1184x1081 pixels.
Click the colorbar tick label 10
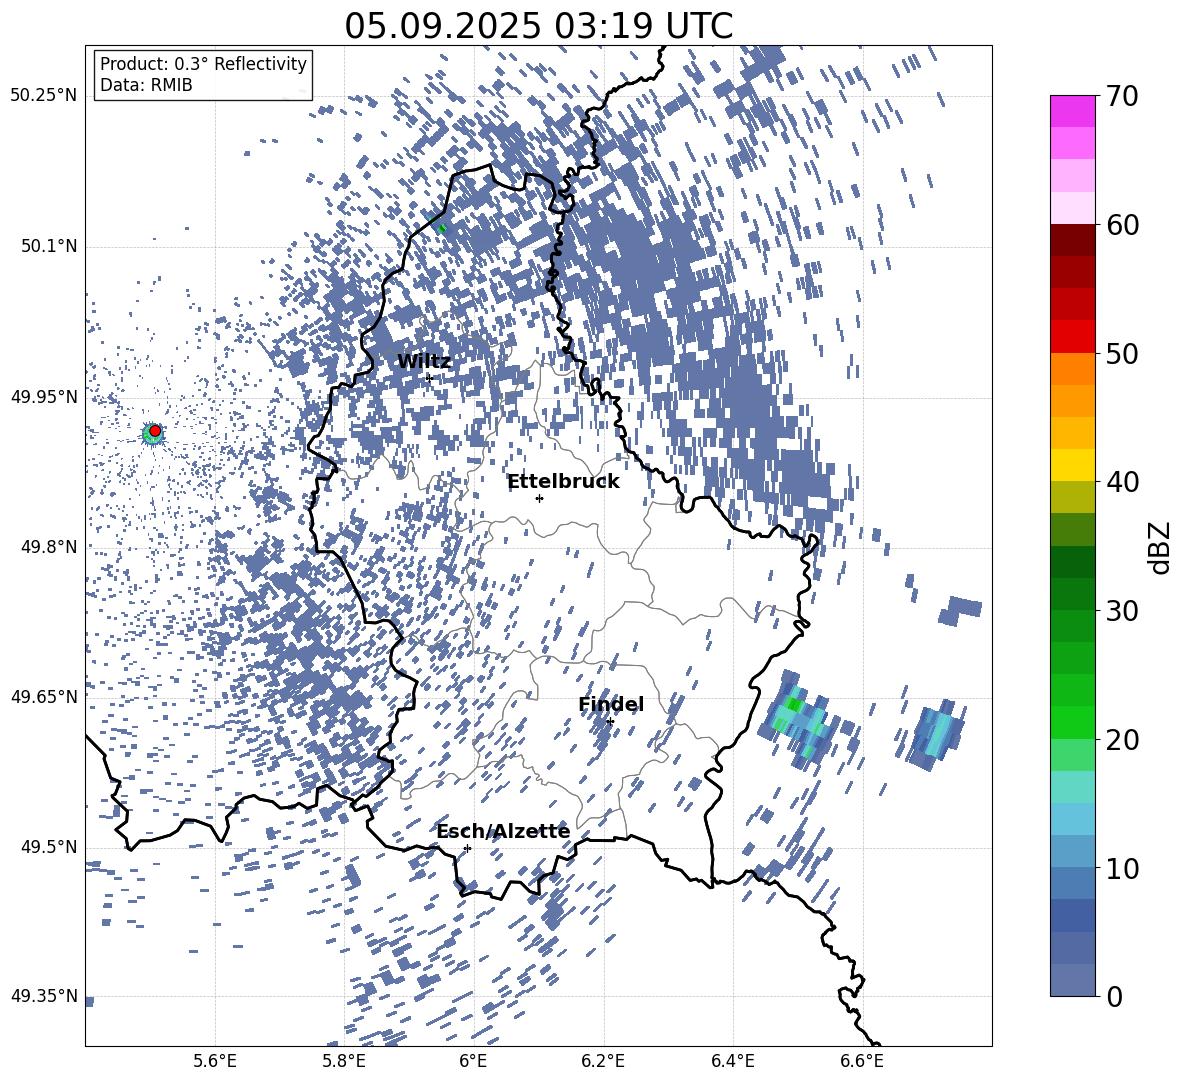(x=1122, y=868)
